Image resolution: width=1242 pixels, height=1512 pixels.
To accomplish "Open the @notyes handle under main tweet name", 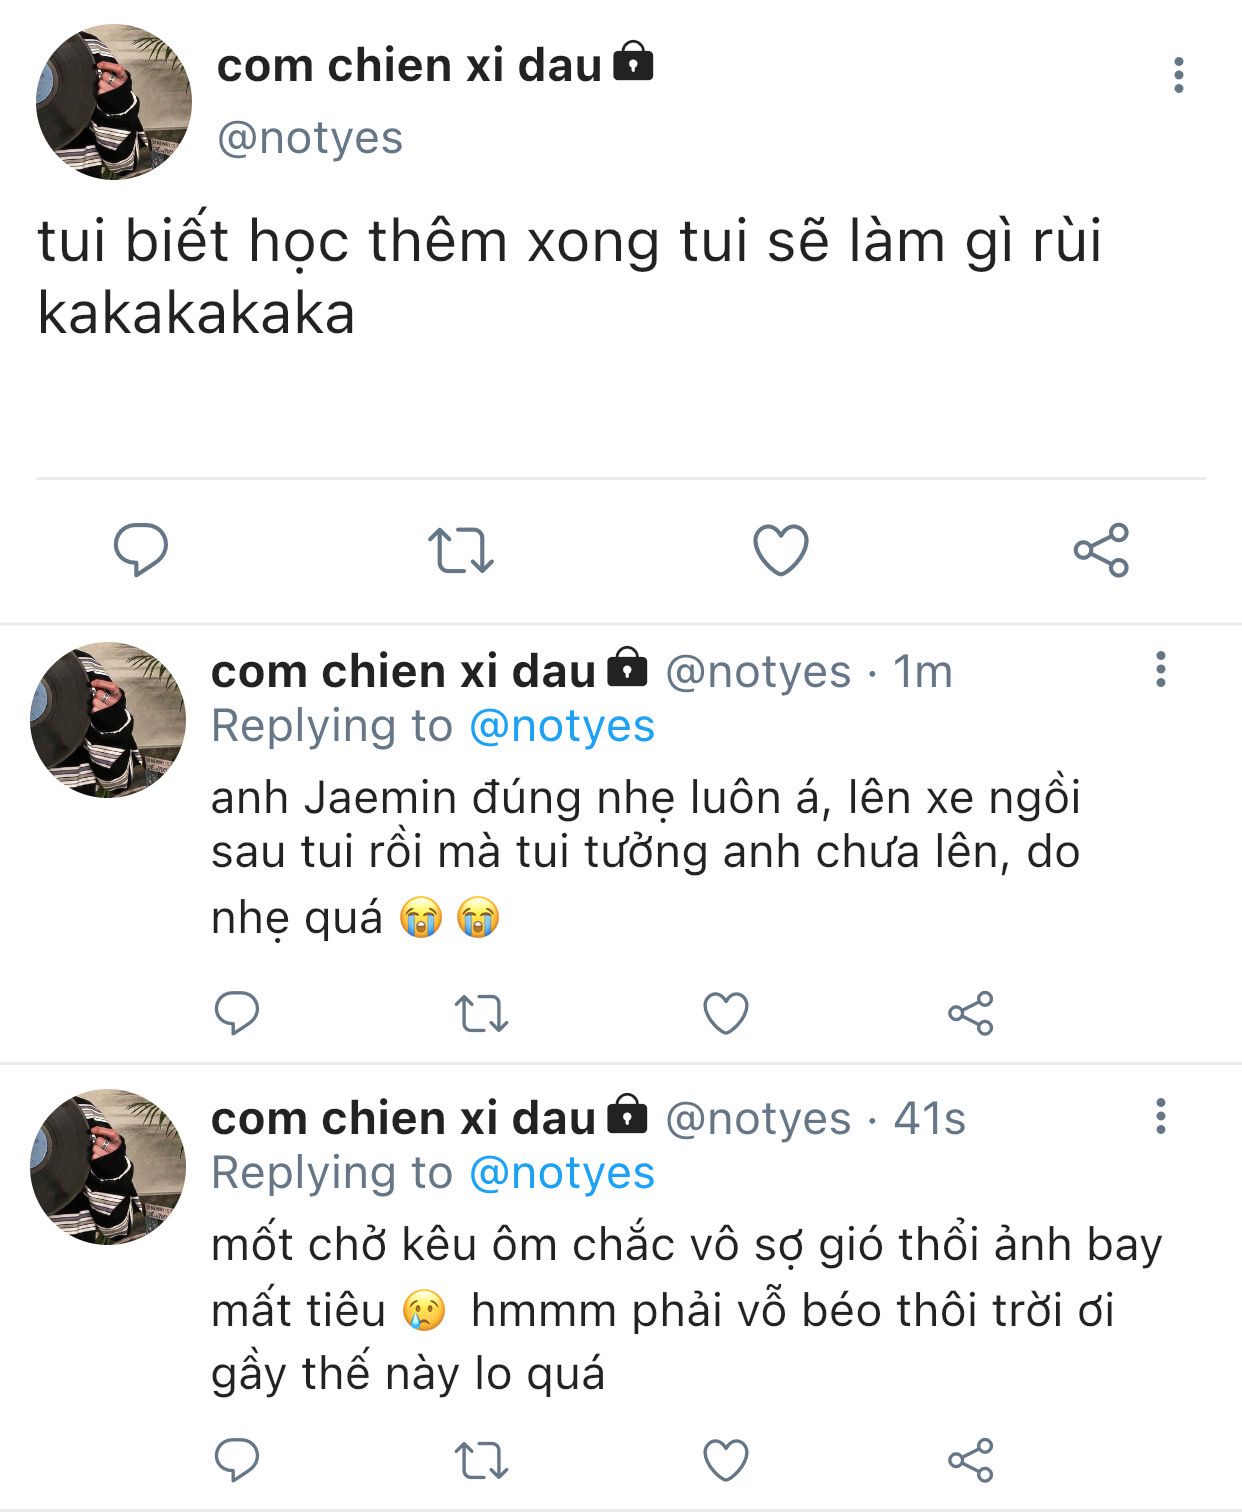I will click(x=310, y=138).
